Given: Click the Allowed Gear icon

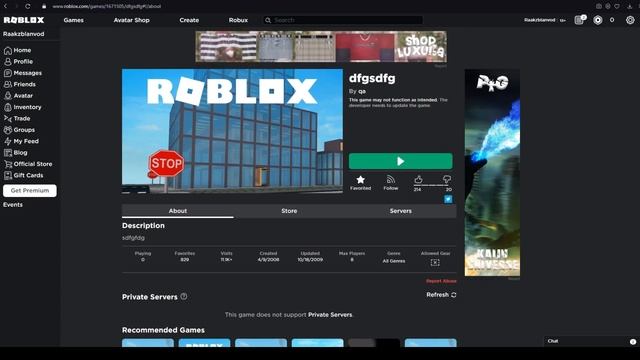Looking at the screenshot, I should (435, 262).
